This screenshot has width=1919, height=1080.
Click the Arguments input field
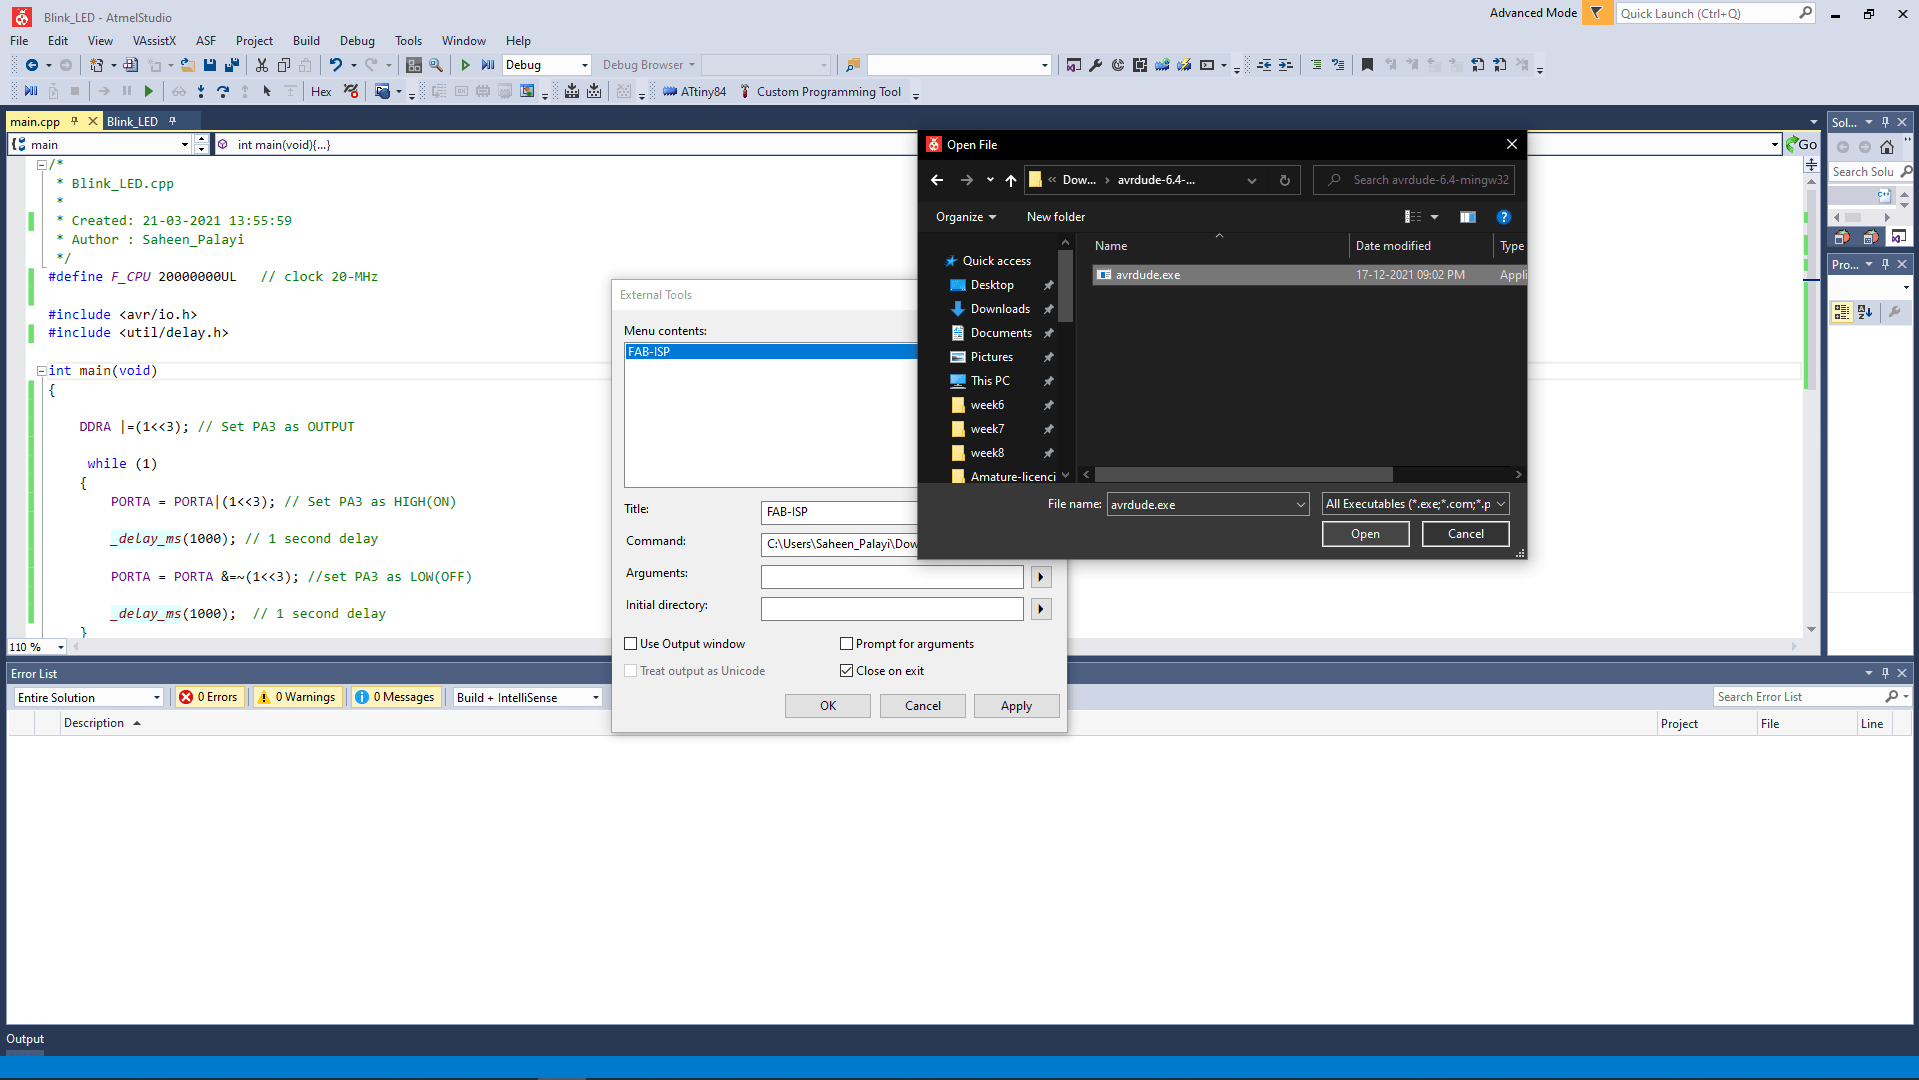click(x=892, y=577)
